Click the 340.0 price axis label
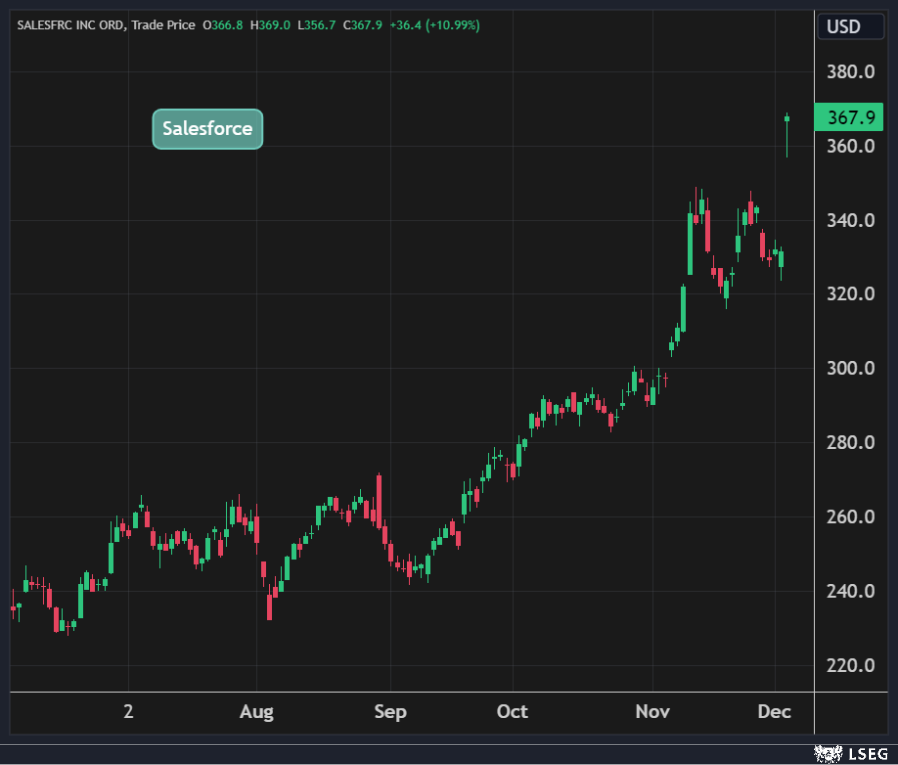 (851, 220)
